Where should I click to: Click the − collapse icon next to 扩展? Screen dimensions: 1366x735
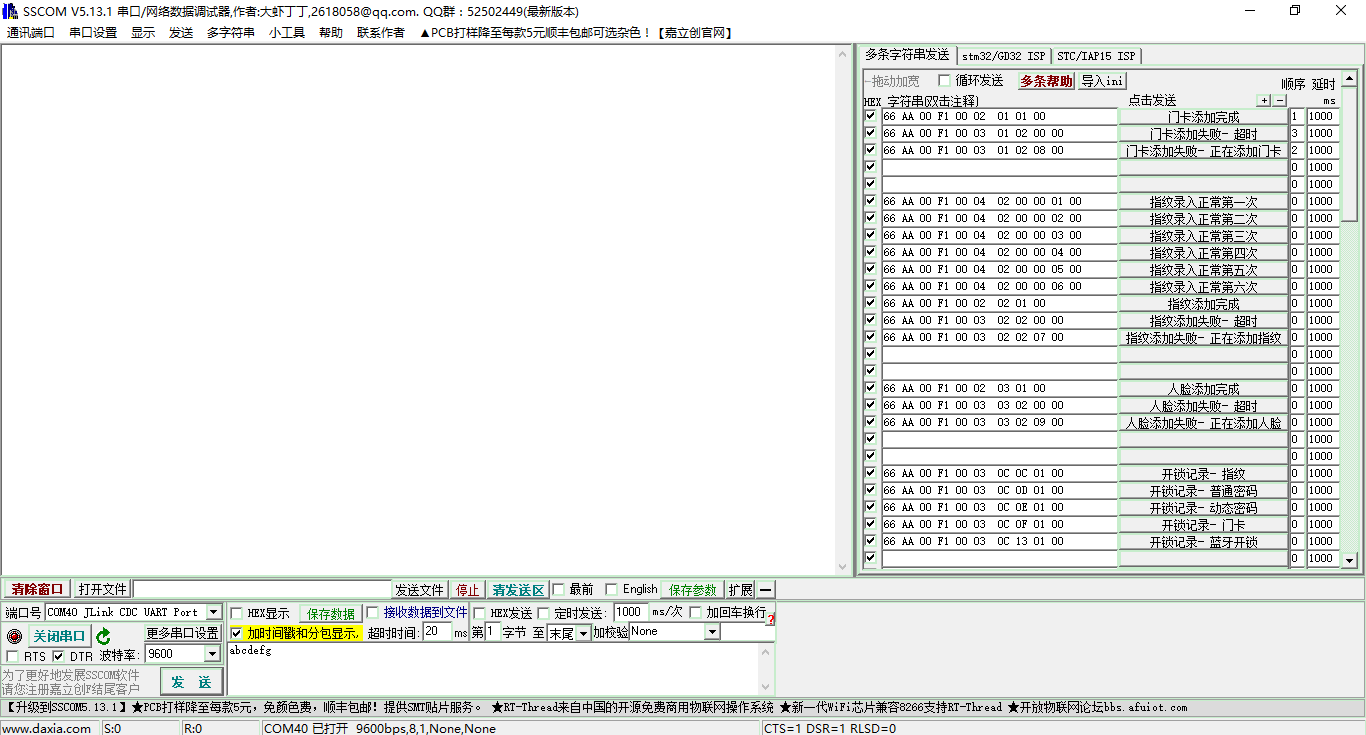tap(764, 589)
